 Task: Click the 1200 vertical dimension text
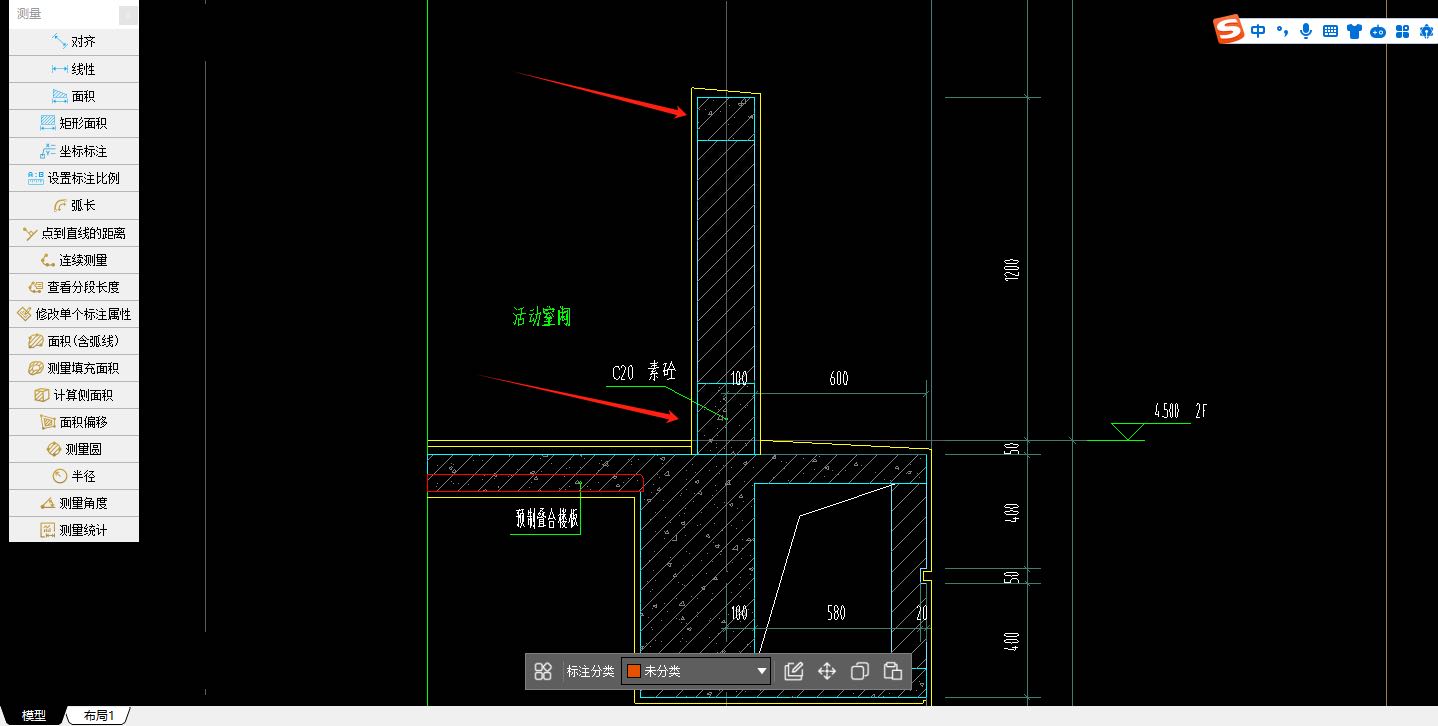(1012, 269)
